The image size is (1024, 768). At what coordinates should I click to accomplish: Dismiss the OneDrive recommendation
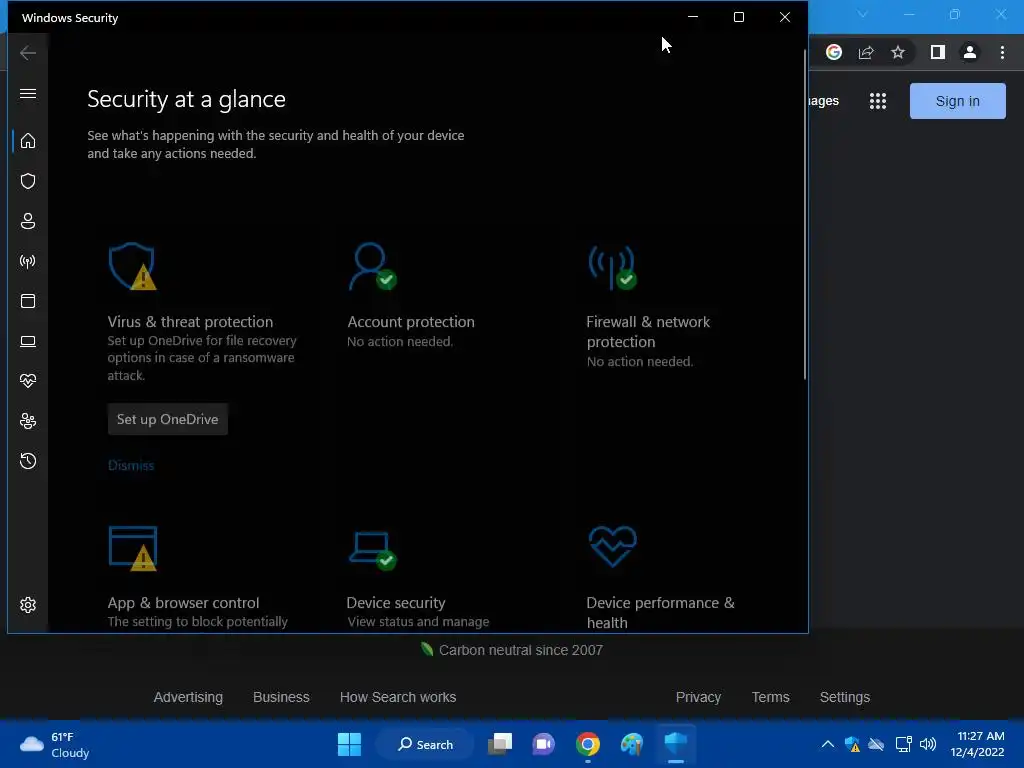click(131, 466)
